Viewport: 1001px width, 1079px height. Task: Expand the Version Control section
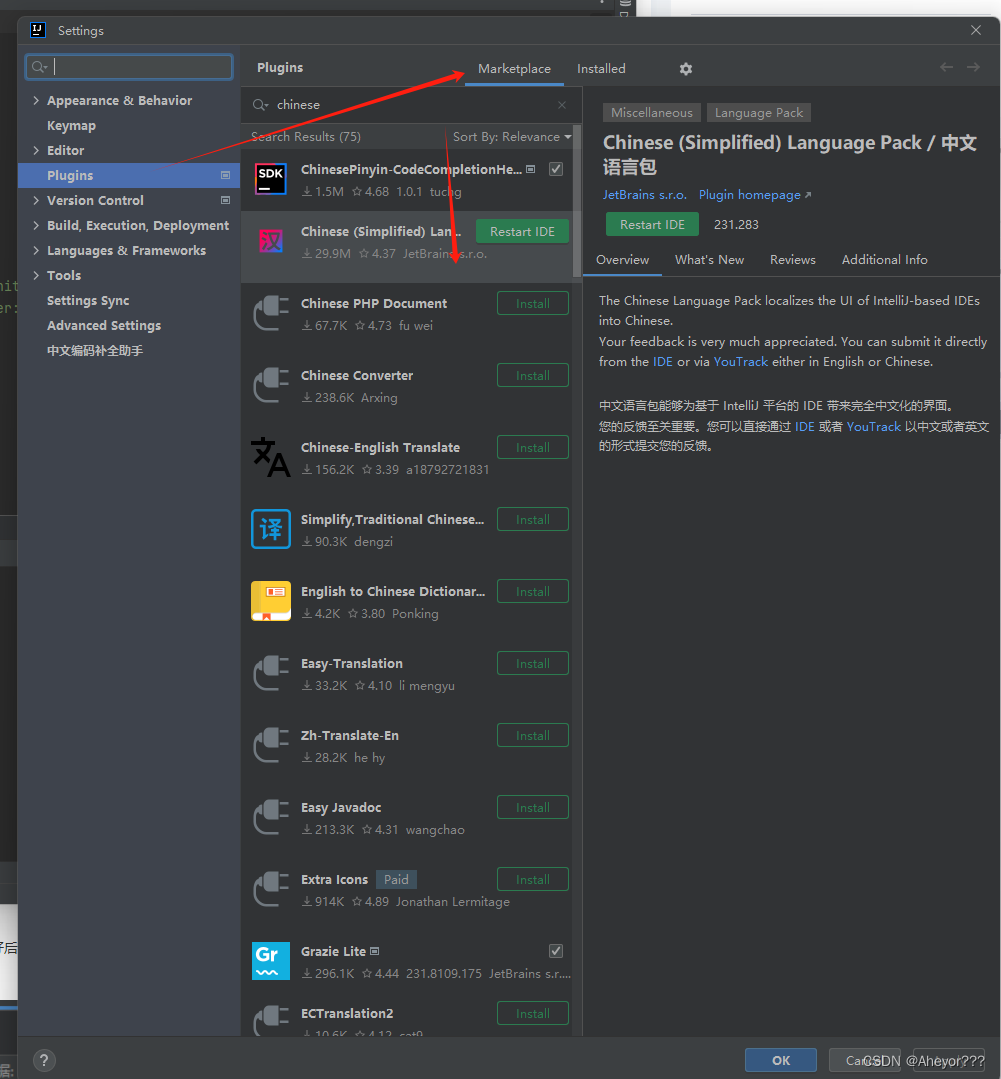pyautogui.click(x=36, y=200)
